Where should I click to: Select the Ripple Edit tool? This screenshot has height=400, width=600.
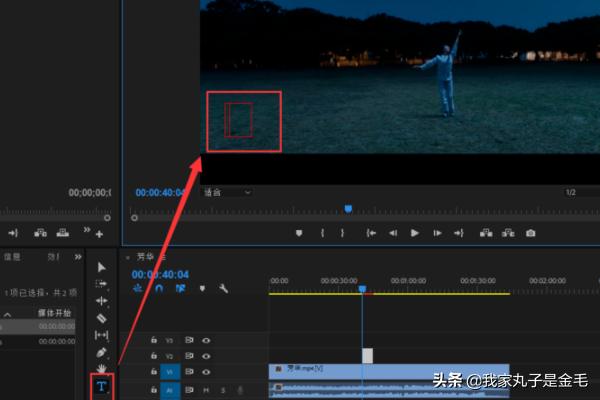[101, 301]
